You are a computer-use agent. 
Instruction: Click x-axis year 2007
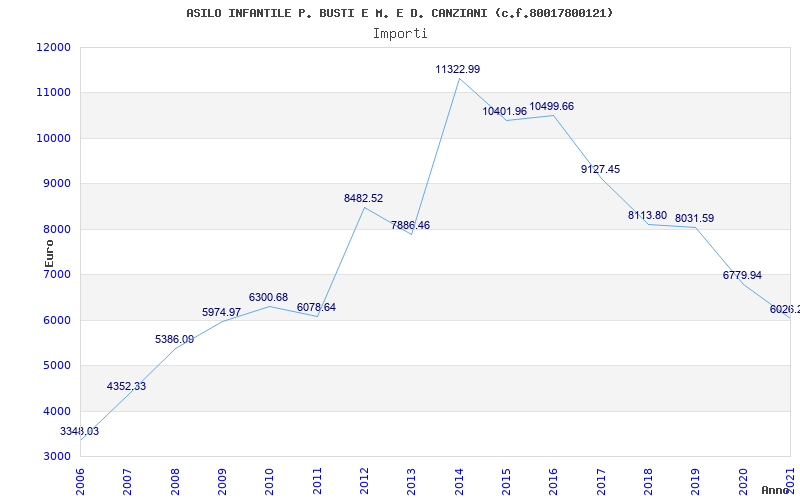tap(128, 482)
